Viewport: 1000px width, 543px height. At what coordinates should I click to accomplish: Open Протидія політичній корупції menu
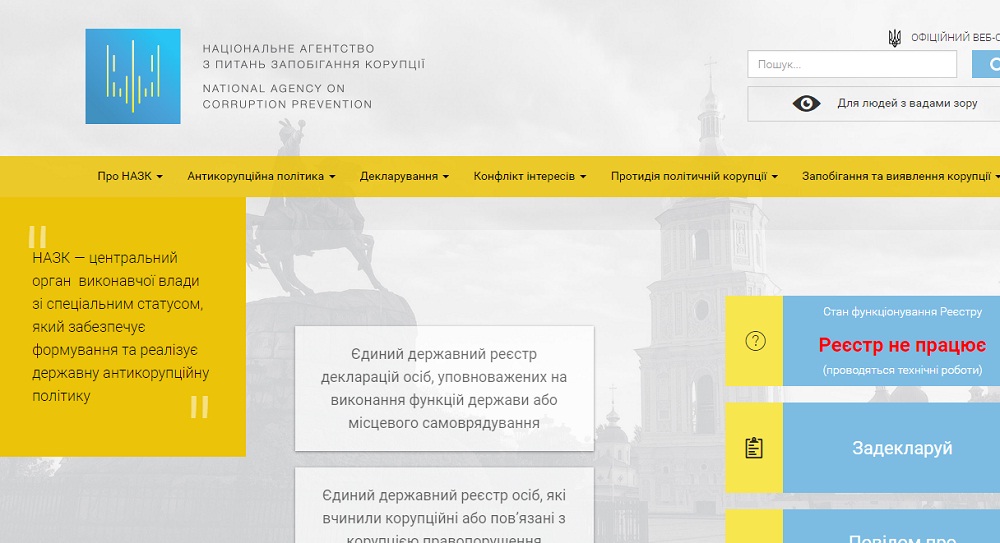[694, 176]
